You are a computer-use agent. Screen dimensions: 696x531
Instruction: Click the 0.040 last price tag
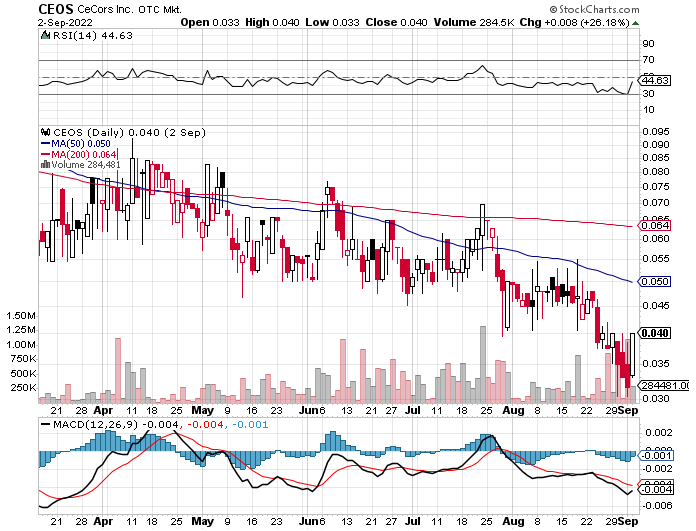(654, 333)
